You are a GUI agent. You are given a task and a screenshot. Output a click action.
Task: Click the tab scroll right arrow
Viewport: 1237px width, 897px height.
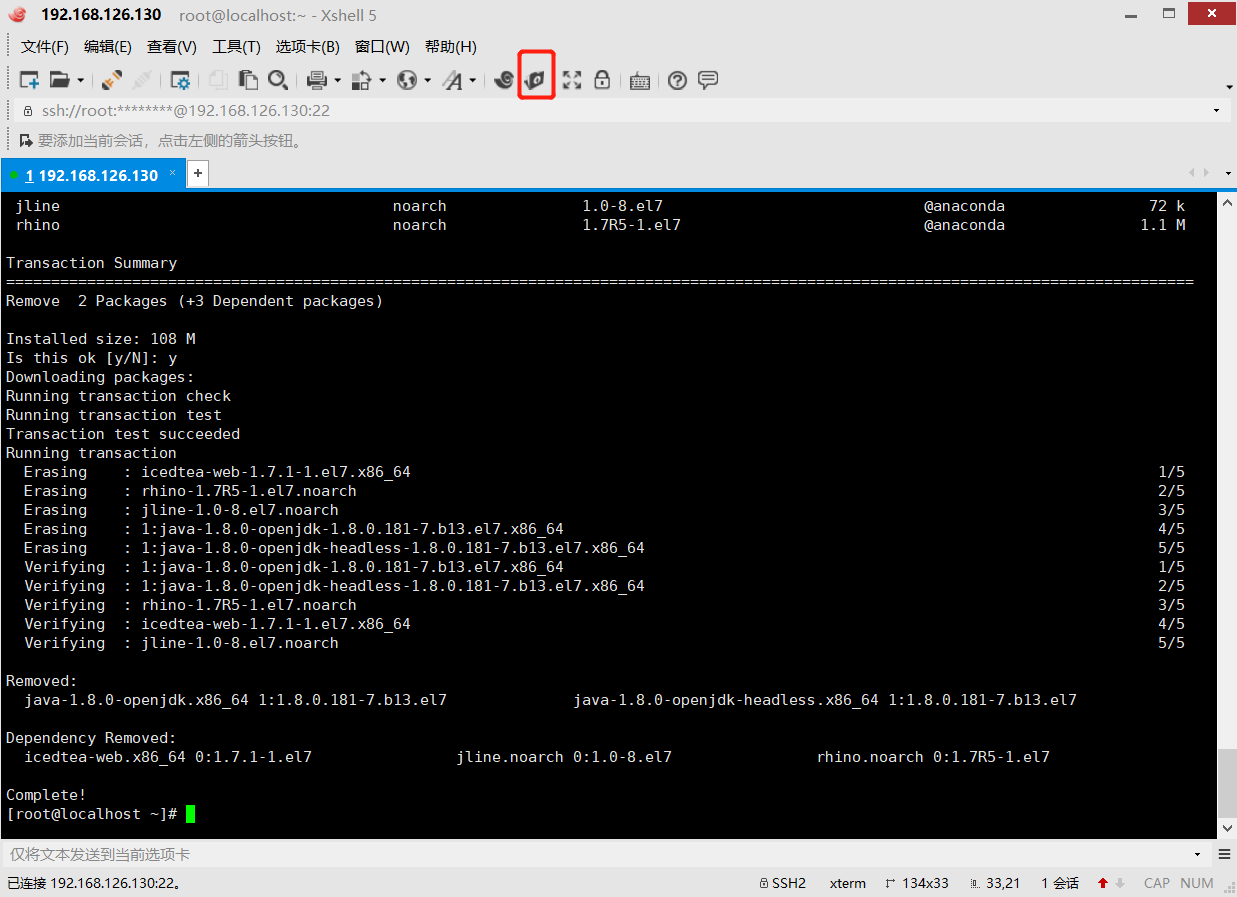1205,174
